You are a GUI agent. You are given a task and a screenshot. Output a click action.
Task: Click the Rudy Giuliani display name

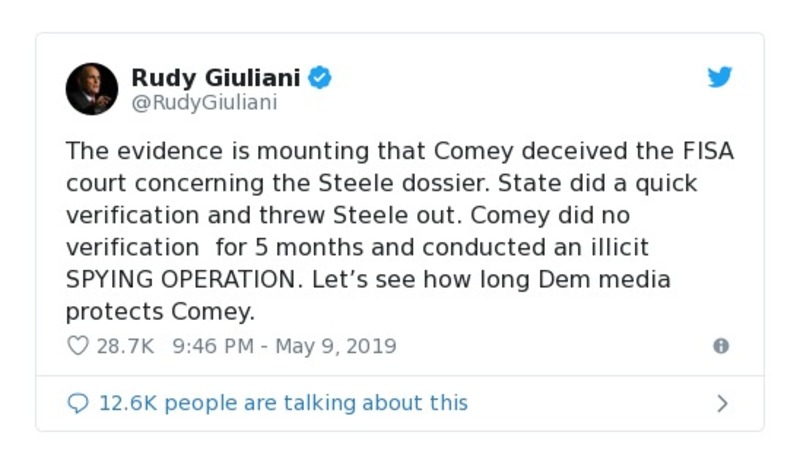tap(215, 77)
